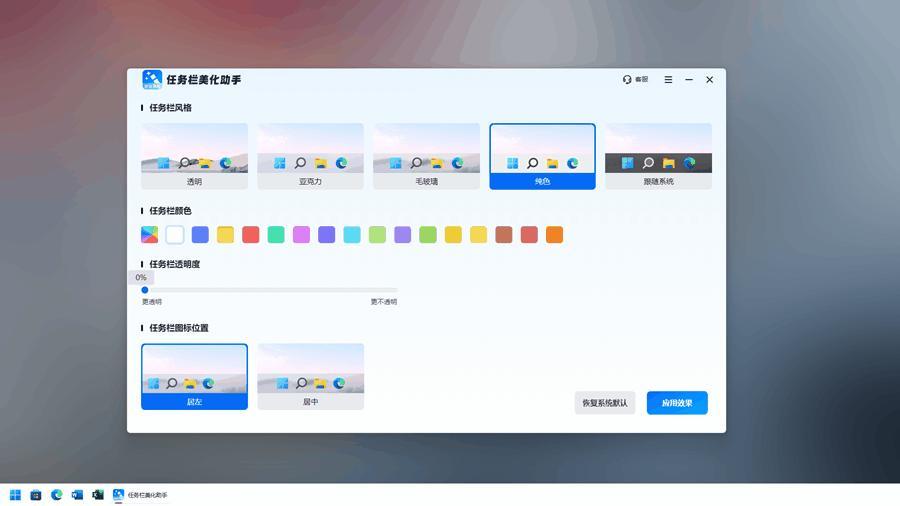Open the multicolor custom color picker swatch
900x506 pixels.
pyautogui.click(x=149, y=235)
